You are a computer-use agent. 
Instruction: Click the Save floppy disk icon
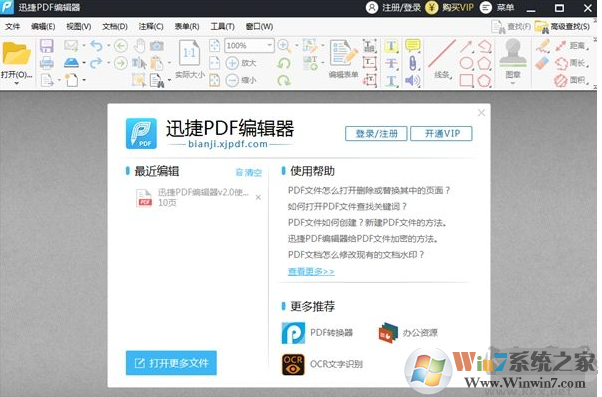[x=46, y=46]
